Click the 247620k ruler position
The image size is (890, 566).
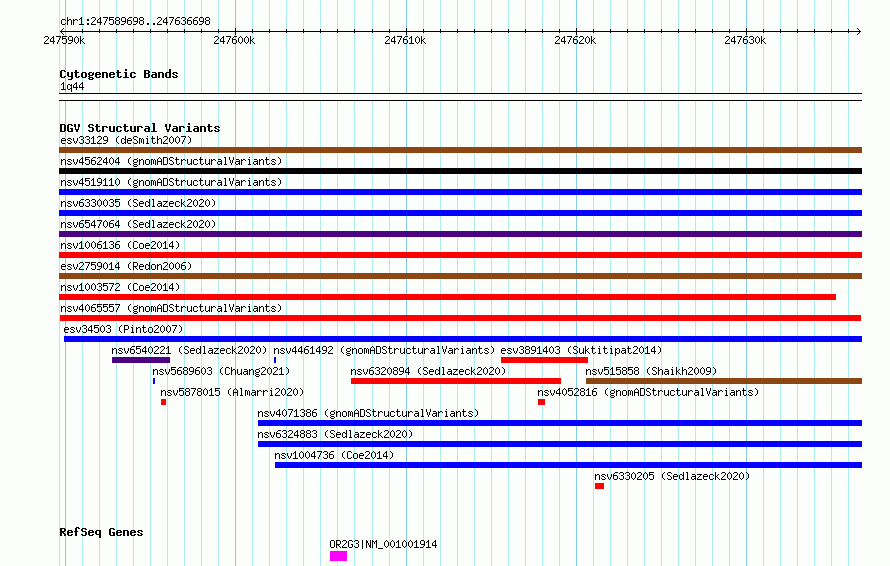pyautogui.click(x=575, y=40)
